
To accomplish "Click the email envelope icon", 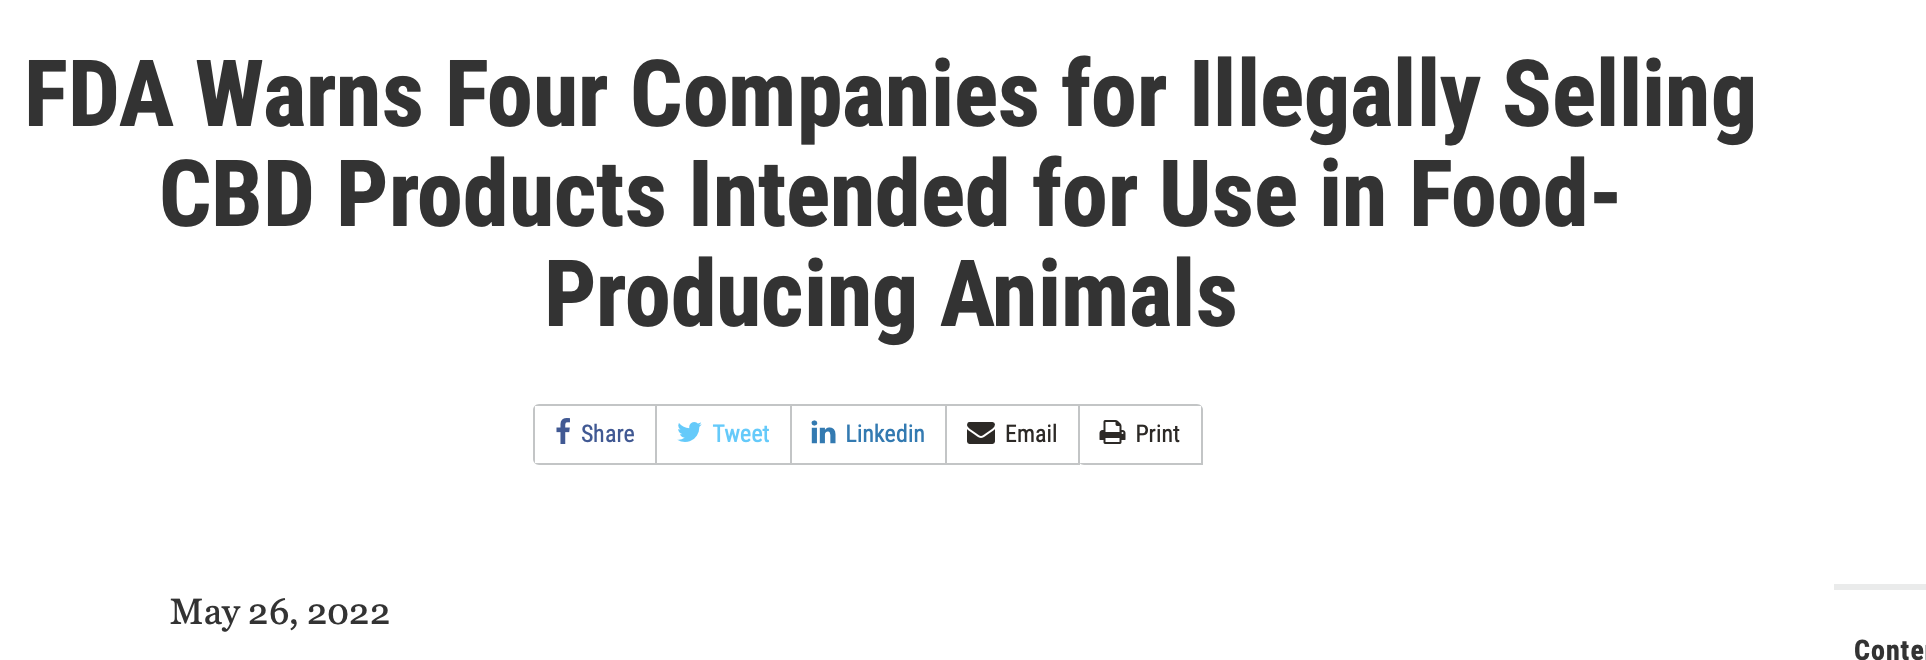I will click(980, 433).
